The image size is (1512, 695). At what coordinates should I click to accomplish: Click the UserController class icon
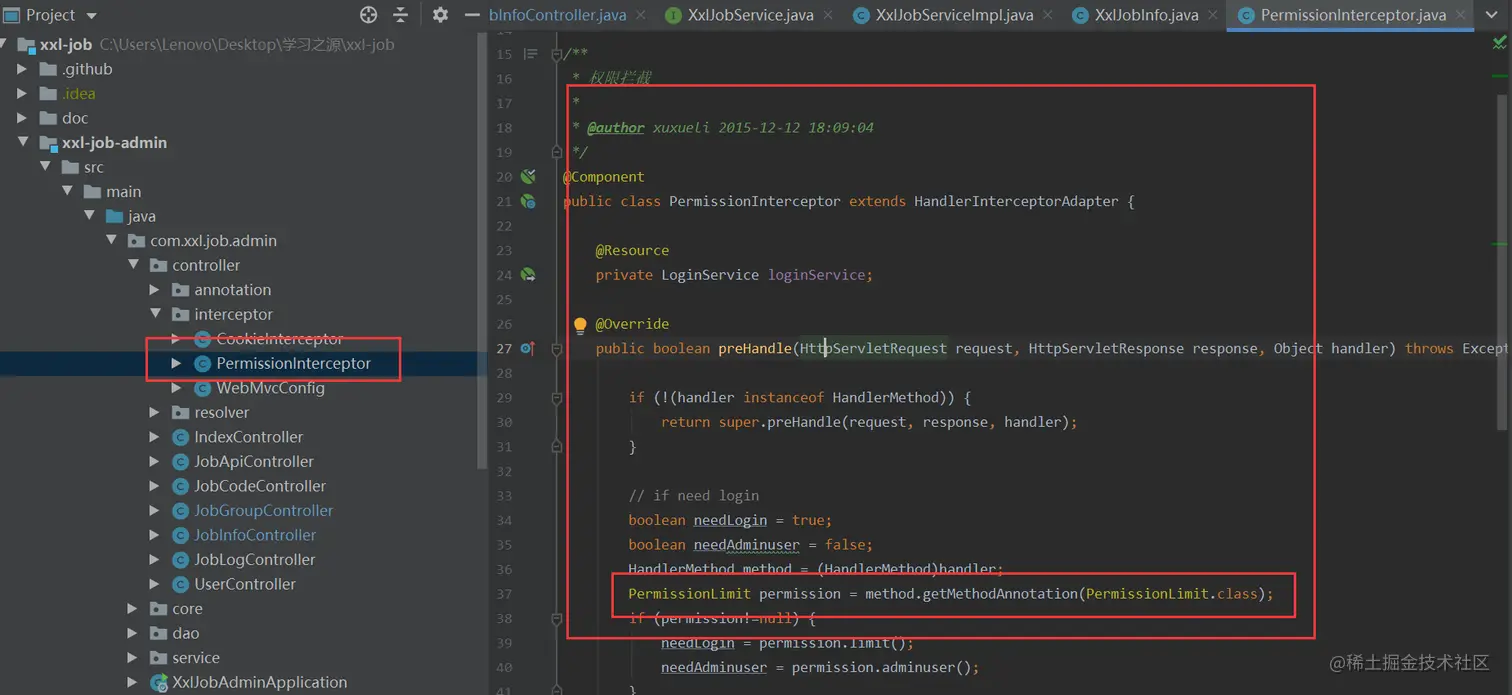tap(180, 584)
